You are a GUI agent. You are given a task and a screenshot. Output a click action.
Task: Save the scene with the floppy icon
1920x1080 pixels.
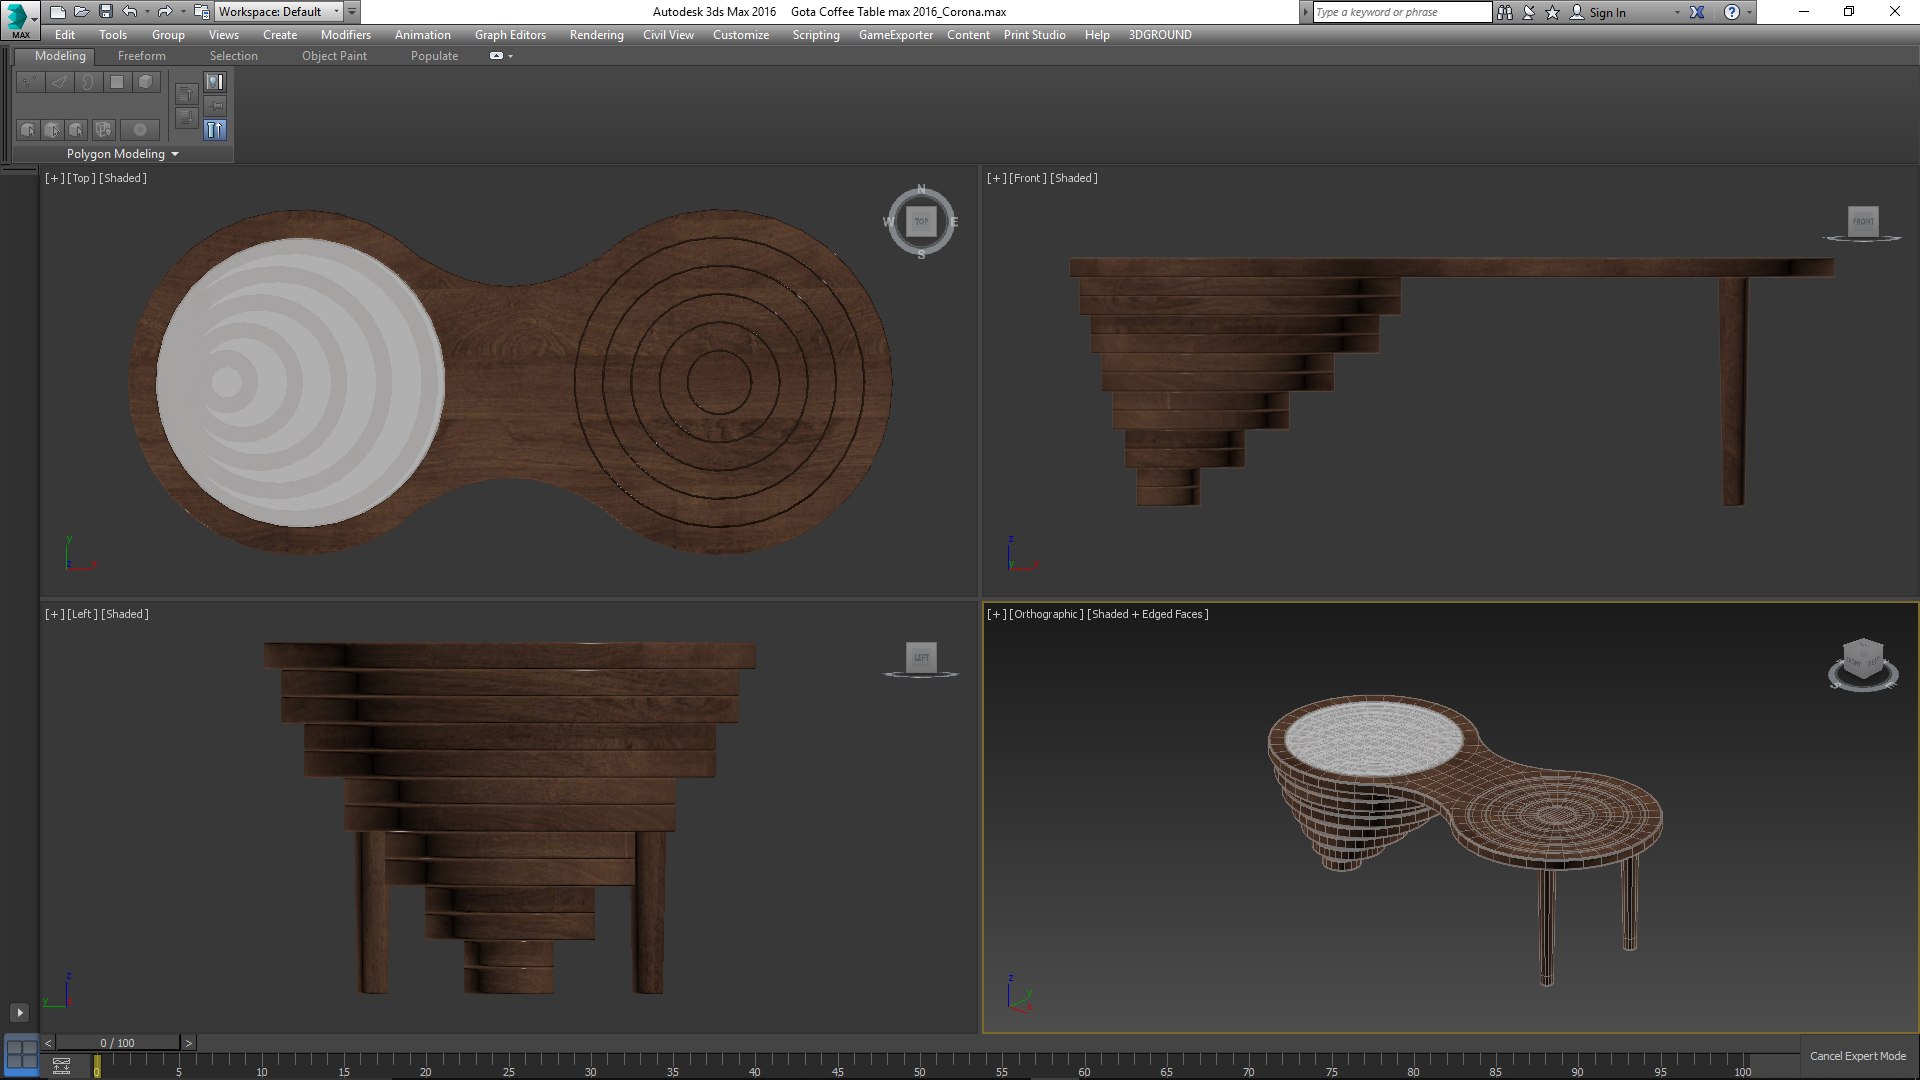tap(105, 12)
